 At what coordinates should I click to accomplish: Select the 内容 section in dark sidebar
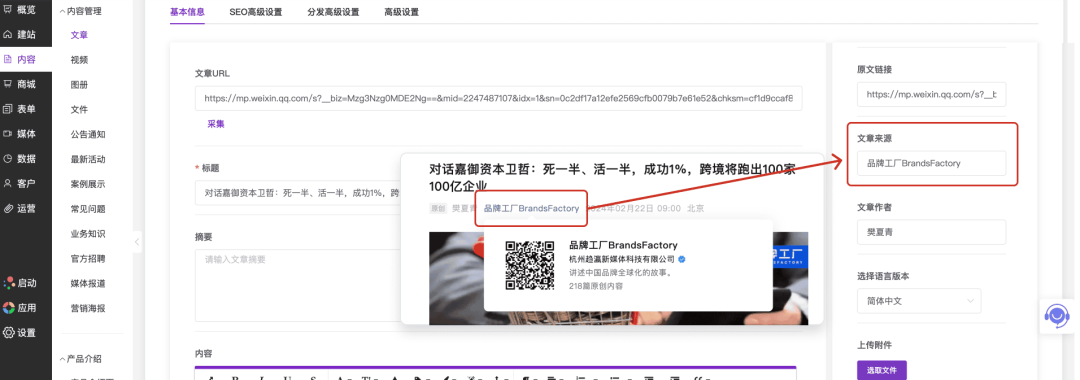pyautogui.click(x=19, y=59)
